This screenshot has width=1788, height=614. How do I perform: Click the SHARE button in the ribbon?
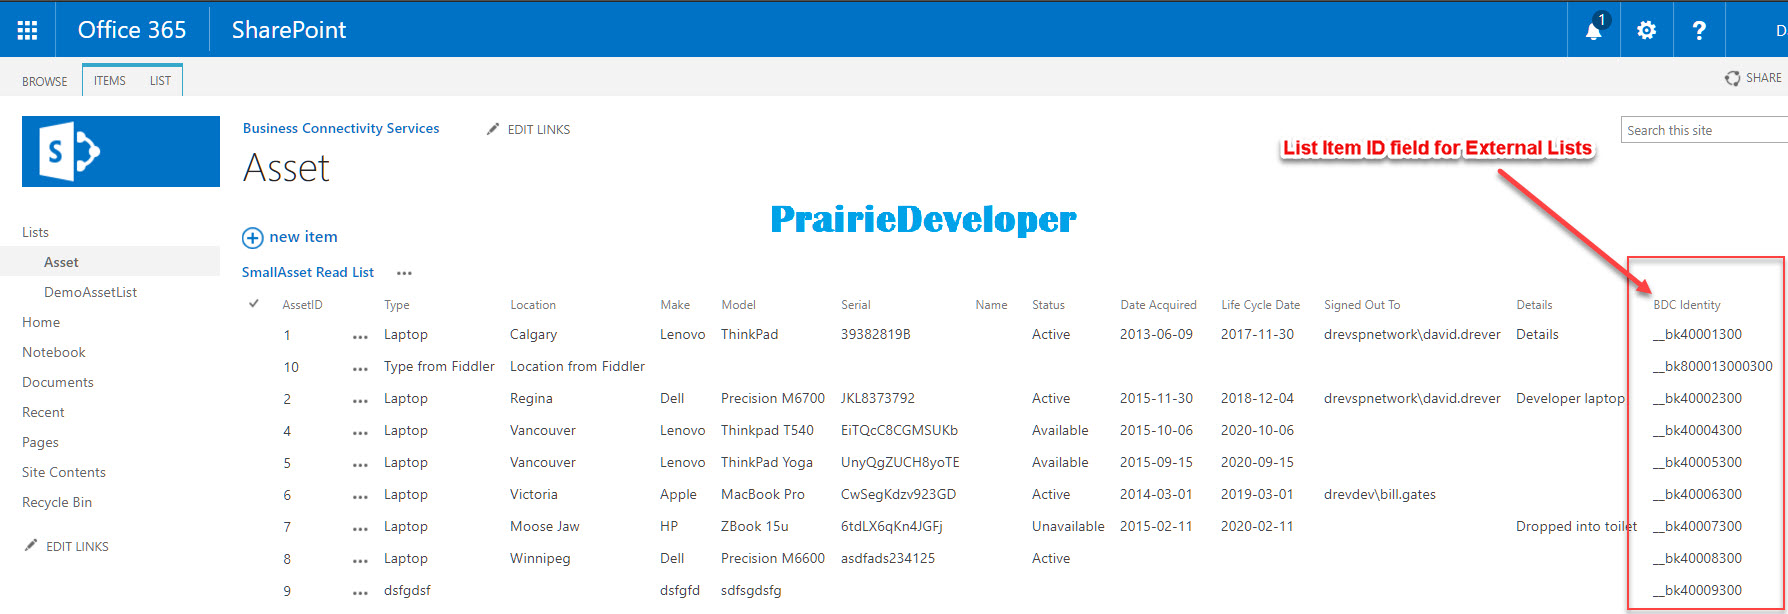[1753, 78]
